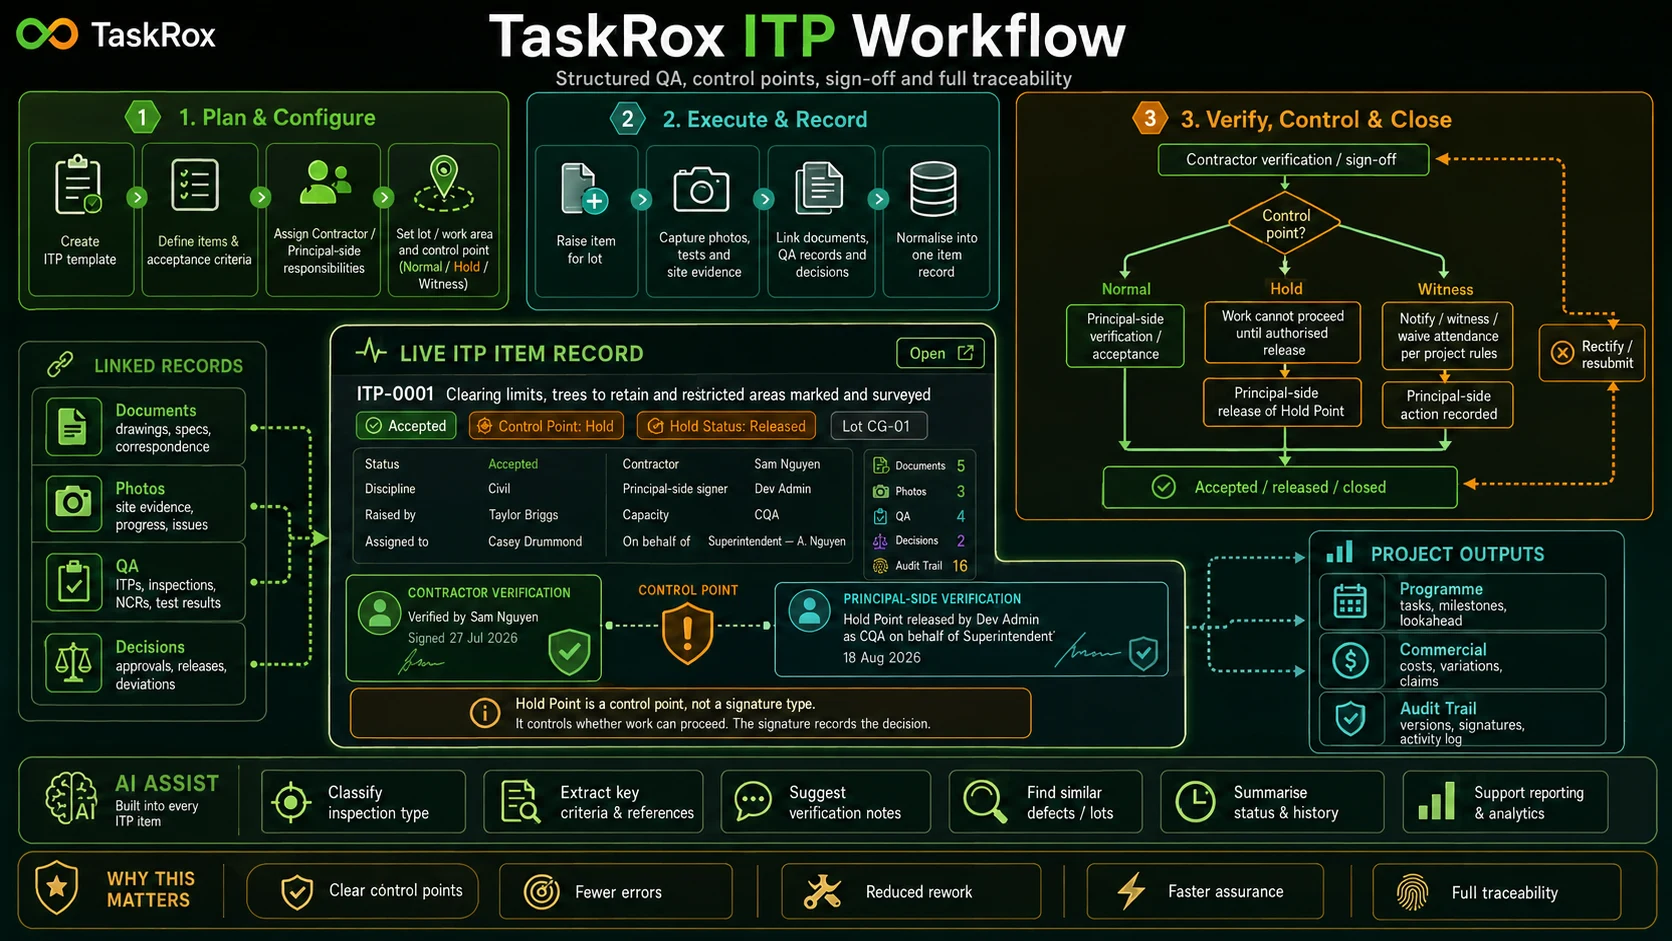1672x941 pixels.
Task: Click the Accepted / released / closed box
Action: tap(1280, 487)
